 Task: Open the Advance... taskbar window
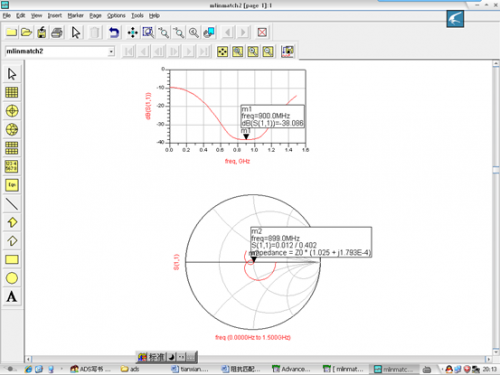click(x=291, y=369)
